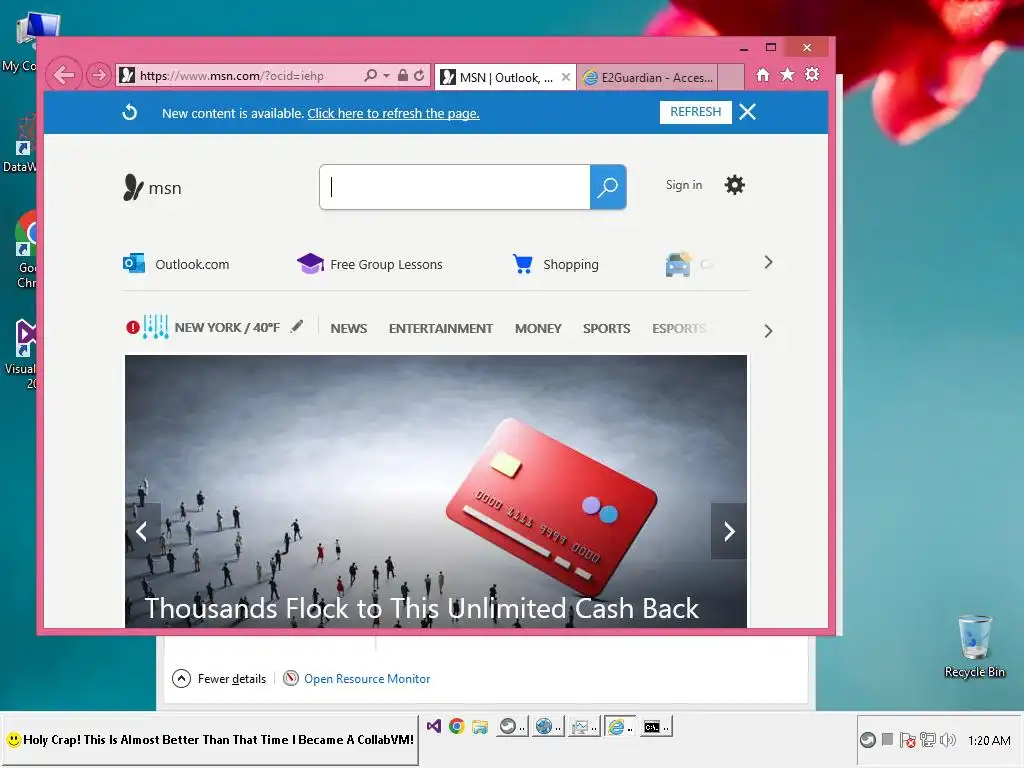The width and height of the screenshot is (1024, 768).
Task: Click the Sign in link
Action: [684, 185]
